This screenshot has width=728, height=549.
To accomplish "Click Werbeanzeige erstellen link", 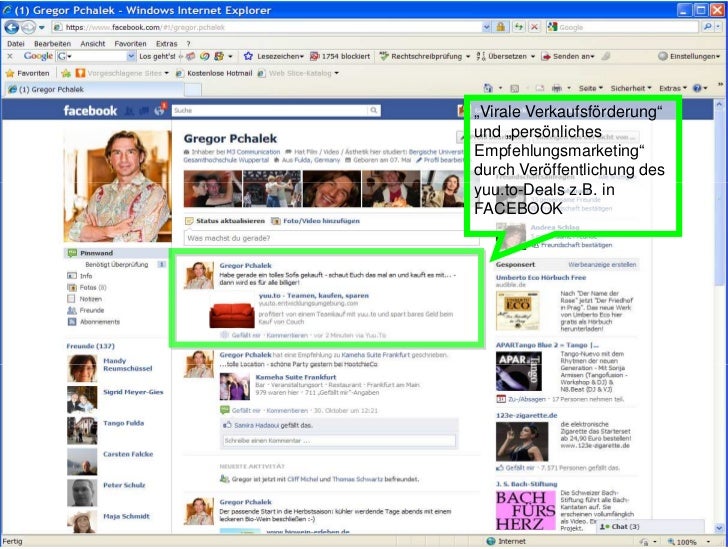I will tap(602, 264).
